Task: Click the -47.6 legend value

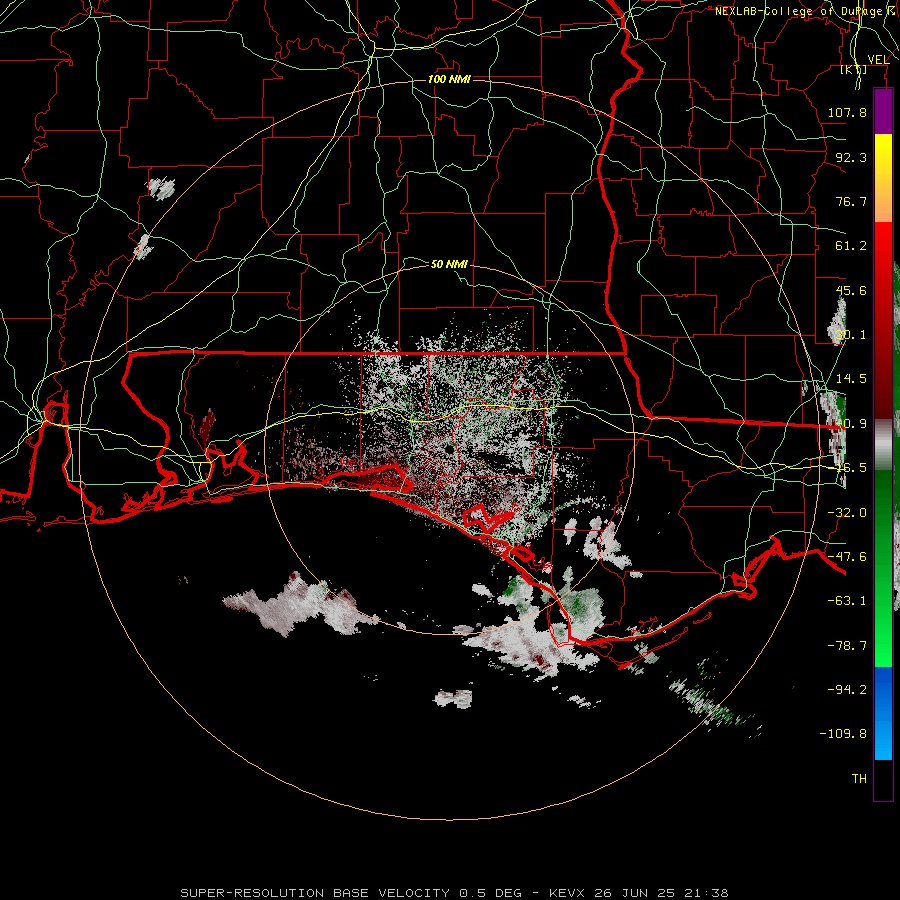Action: (x=847, y=557)
